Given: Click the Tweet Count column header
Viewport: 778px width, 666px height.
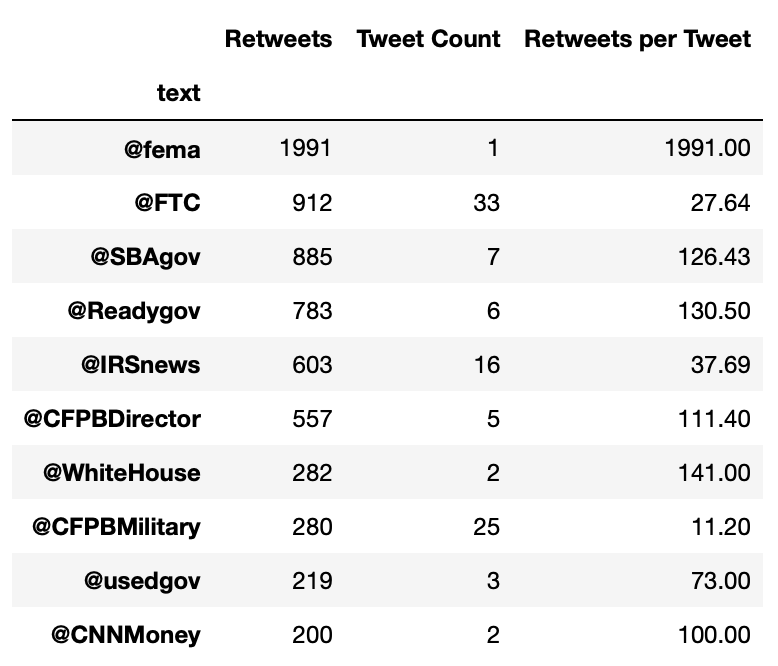Looking at the screenshot, I should coord(428,40).
